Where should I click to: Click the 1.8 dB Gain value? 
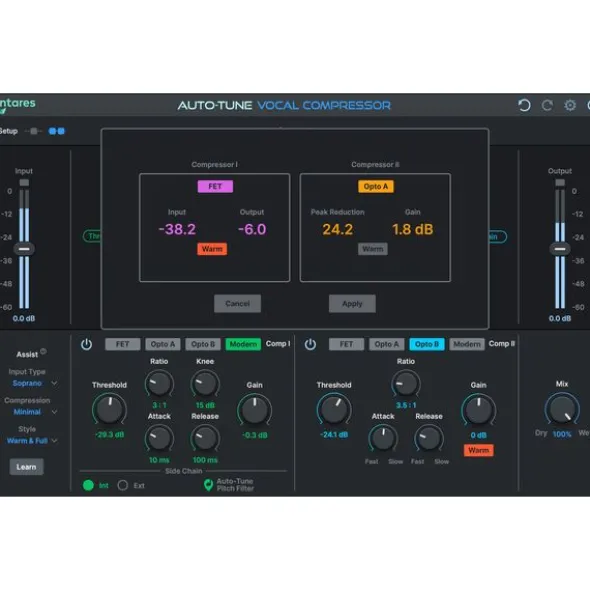point(413,229)
